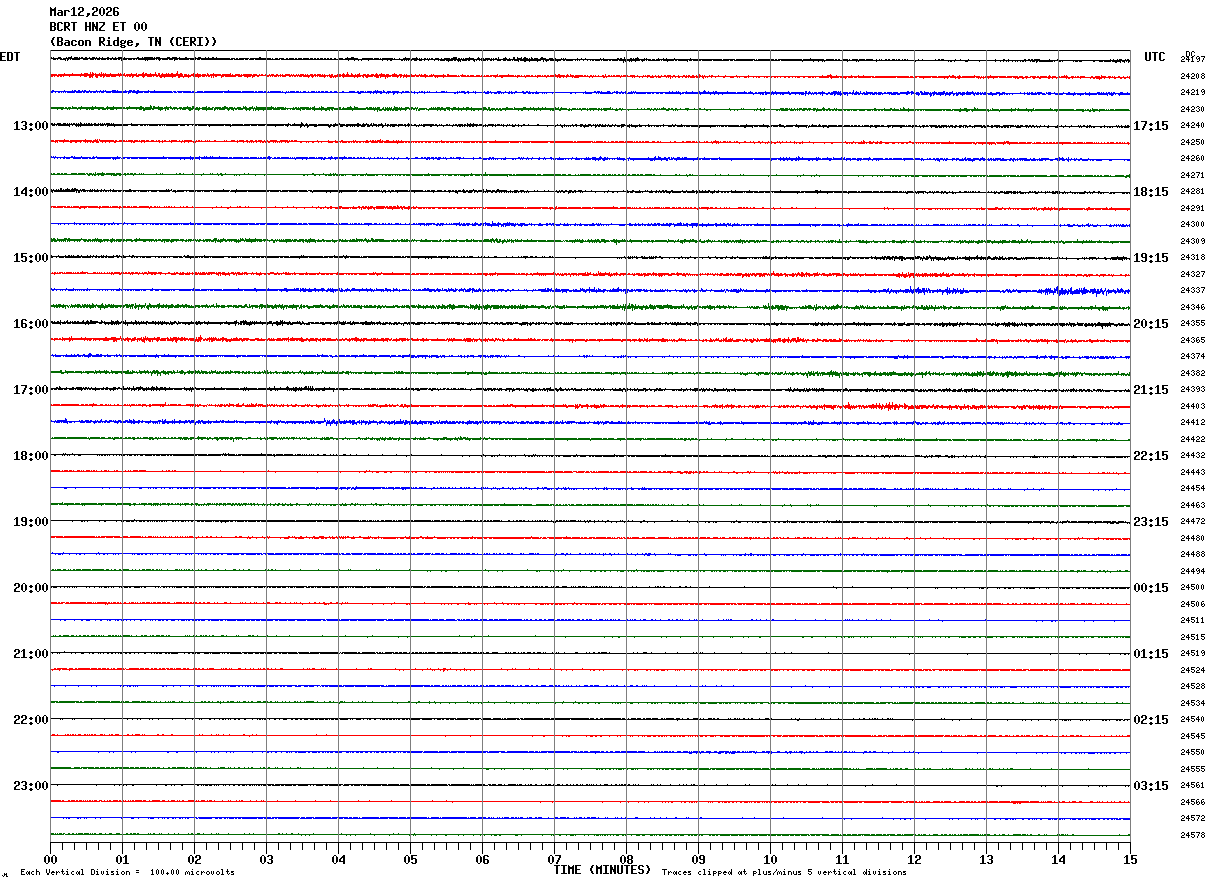Click the red trace burst near DC 24403
Screen dimensions: 1210x886
[x=890, y=406]
